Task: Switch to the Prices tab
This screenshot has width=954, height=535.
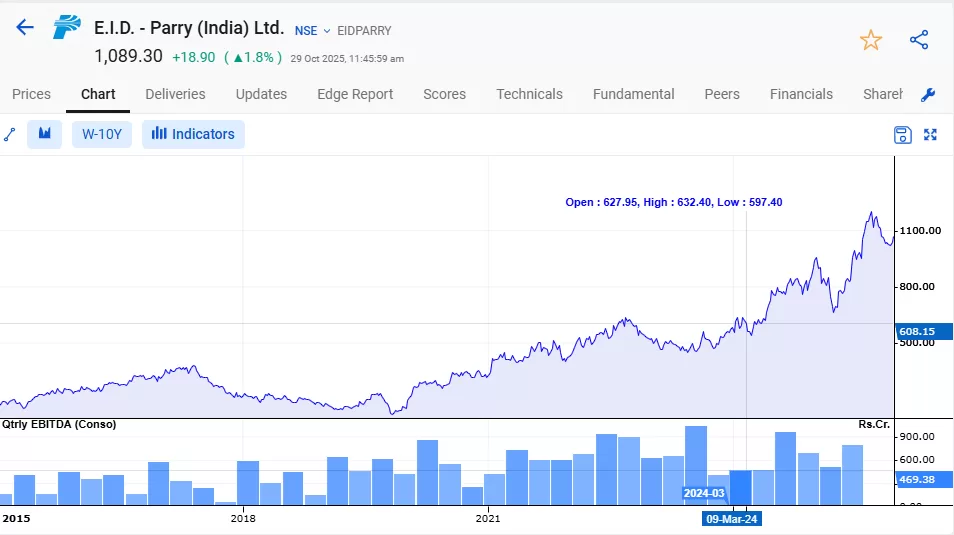Action: click(31, 94)
